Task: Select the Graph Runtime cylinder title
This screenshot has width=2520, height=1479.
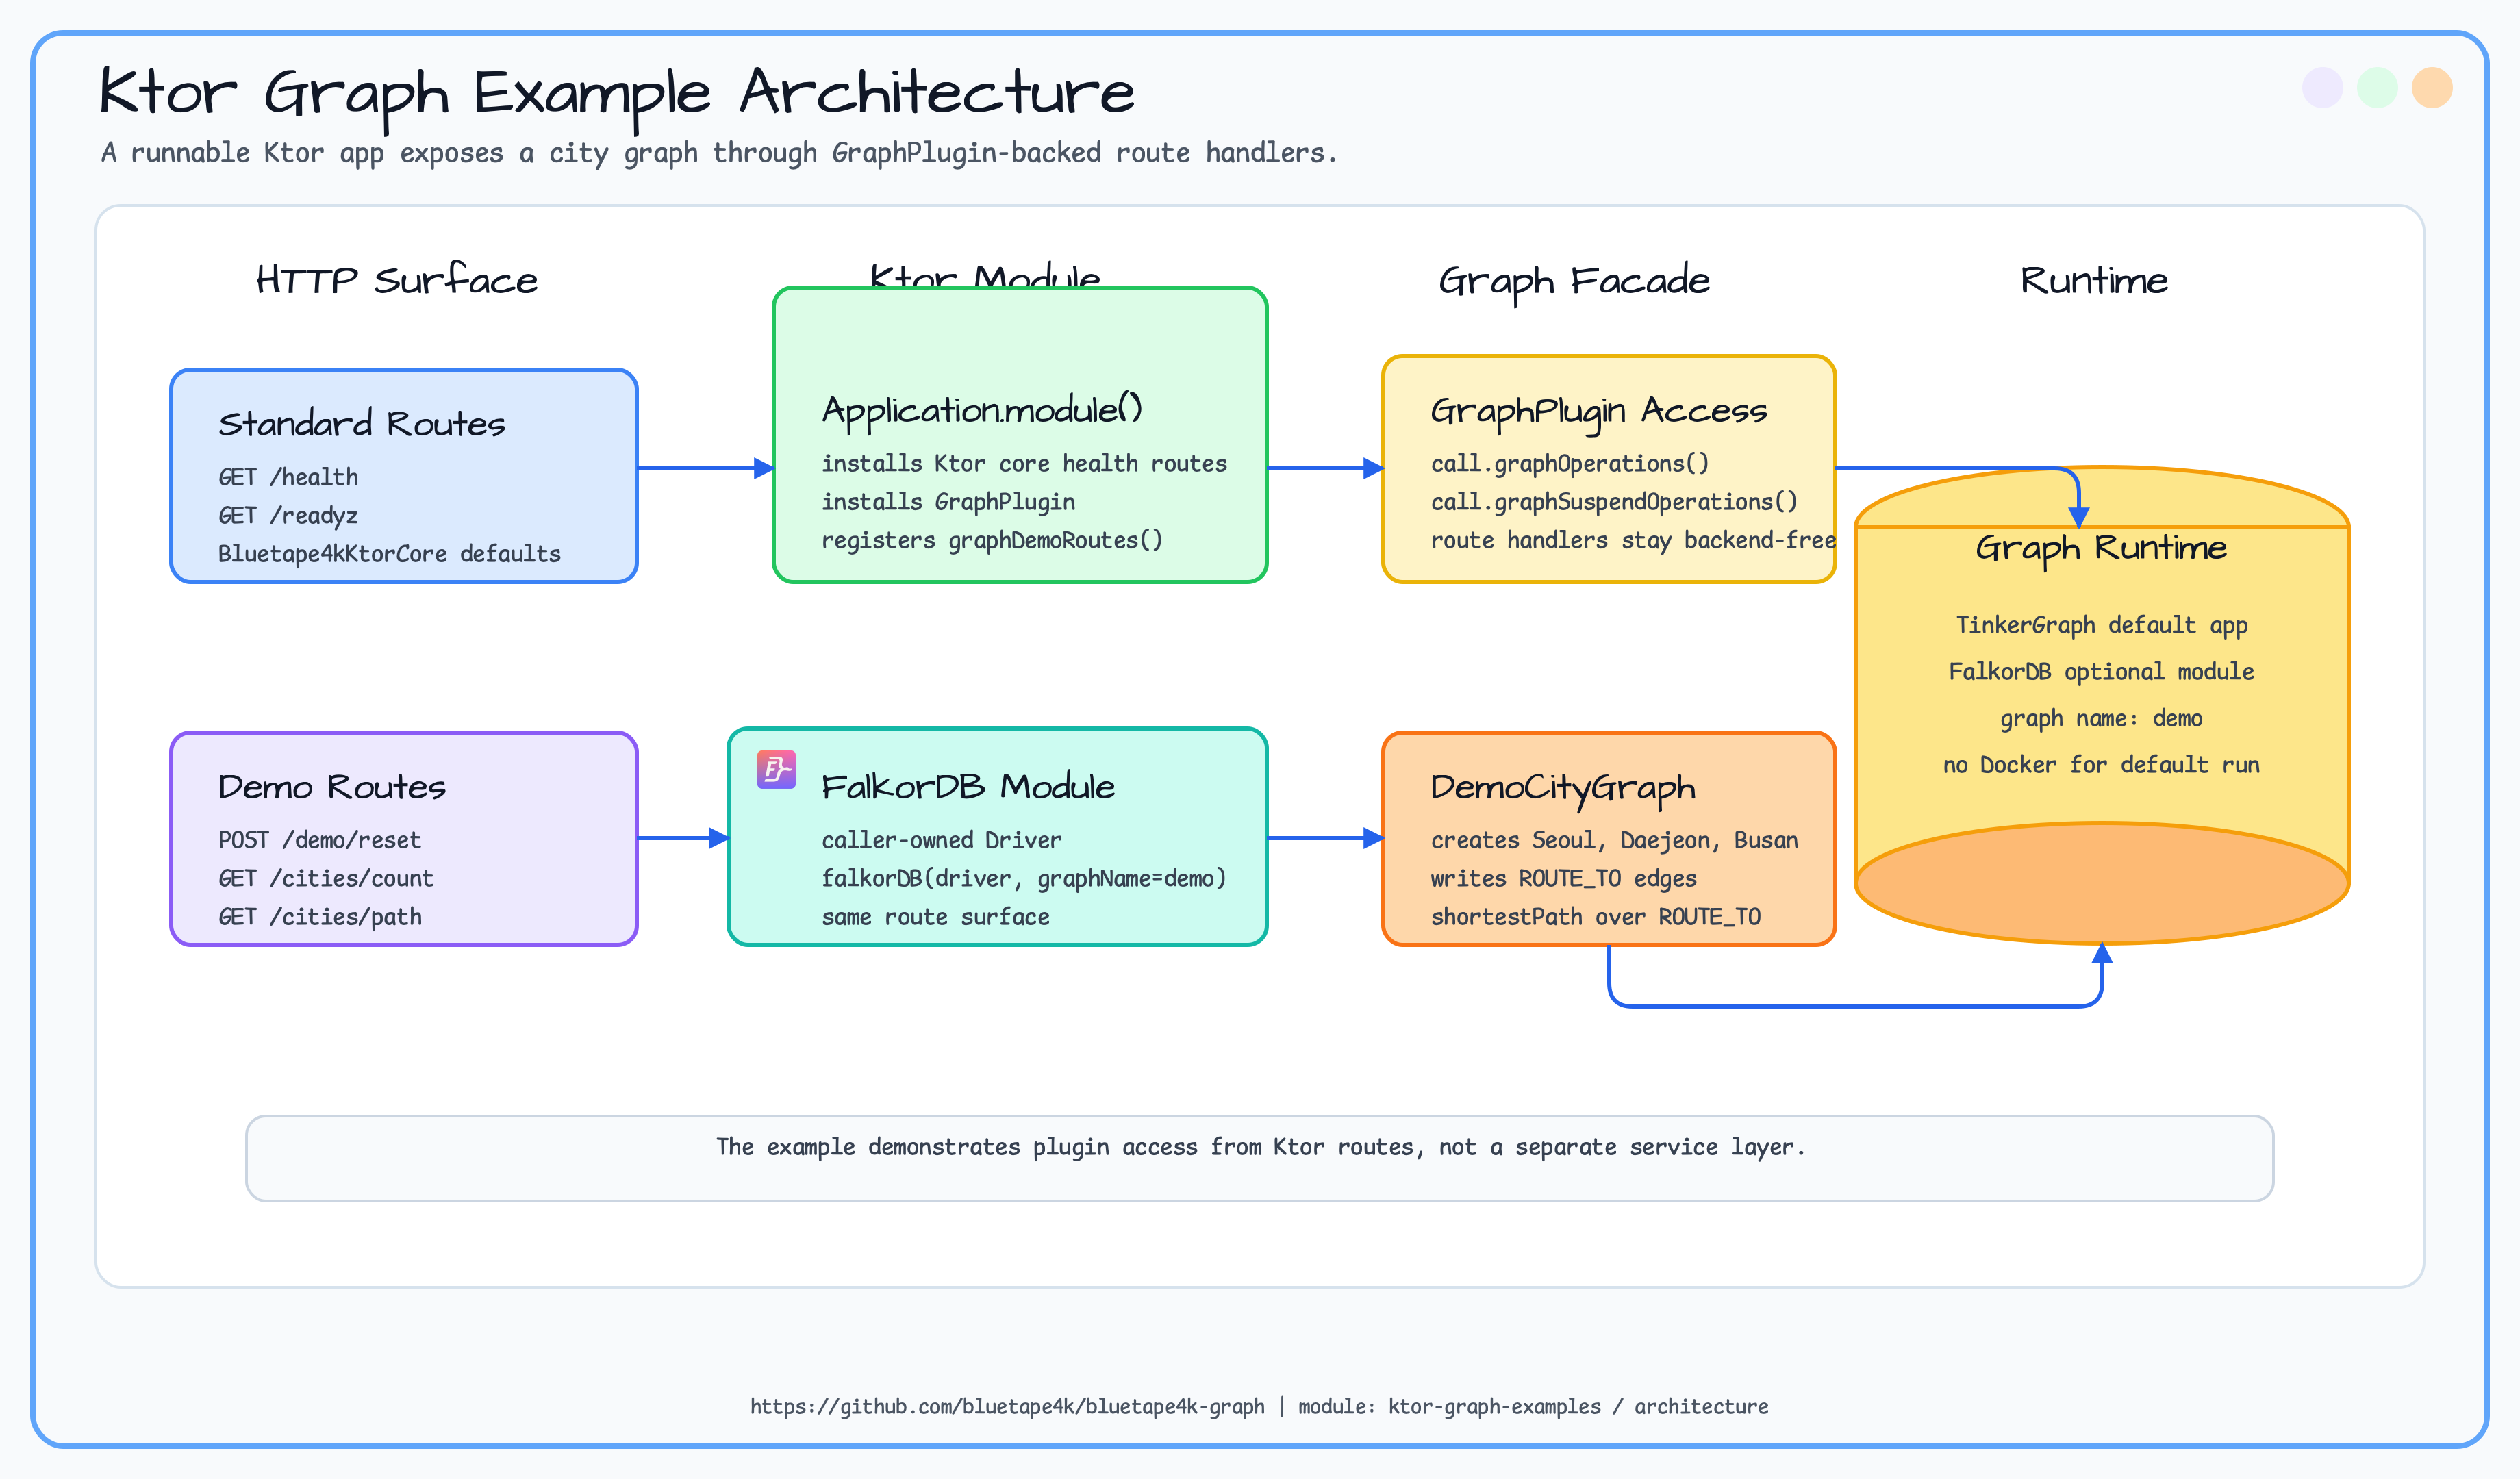Action: tap(2101, 548)
